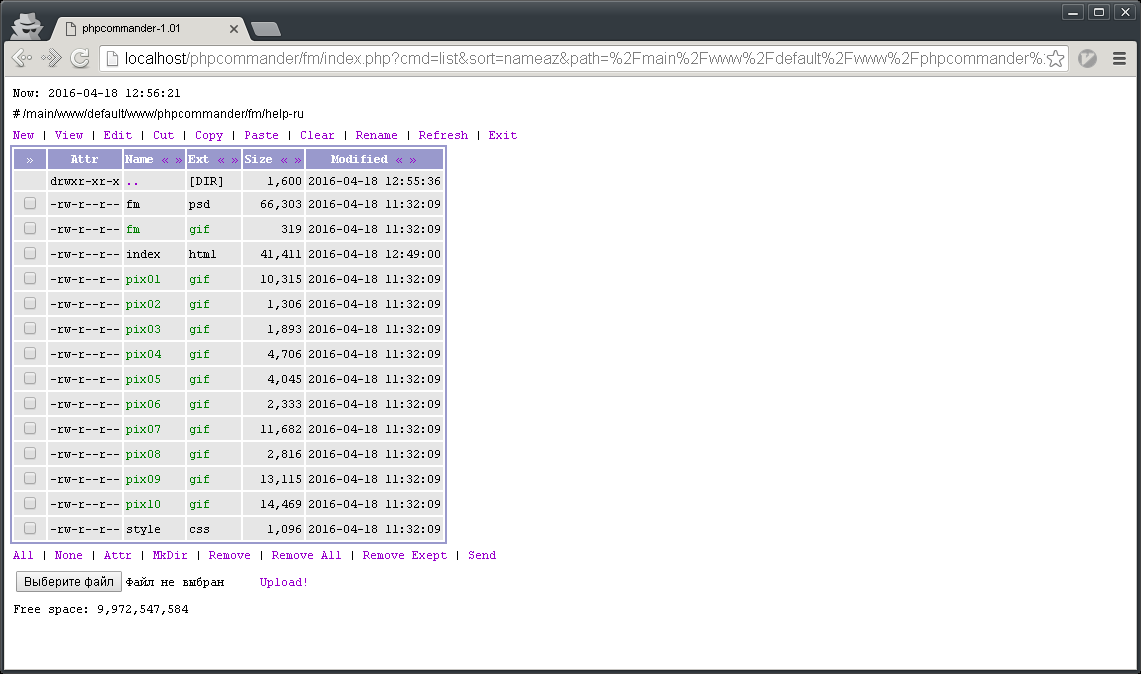Reload the page with the browser refresh icon
The image size is (1141, 674).
[x=80, y=59]
